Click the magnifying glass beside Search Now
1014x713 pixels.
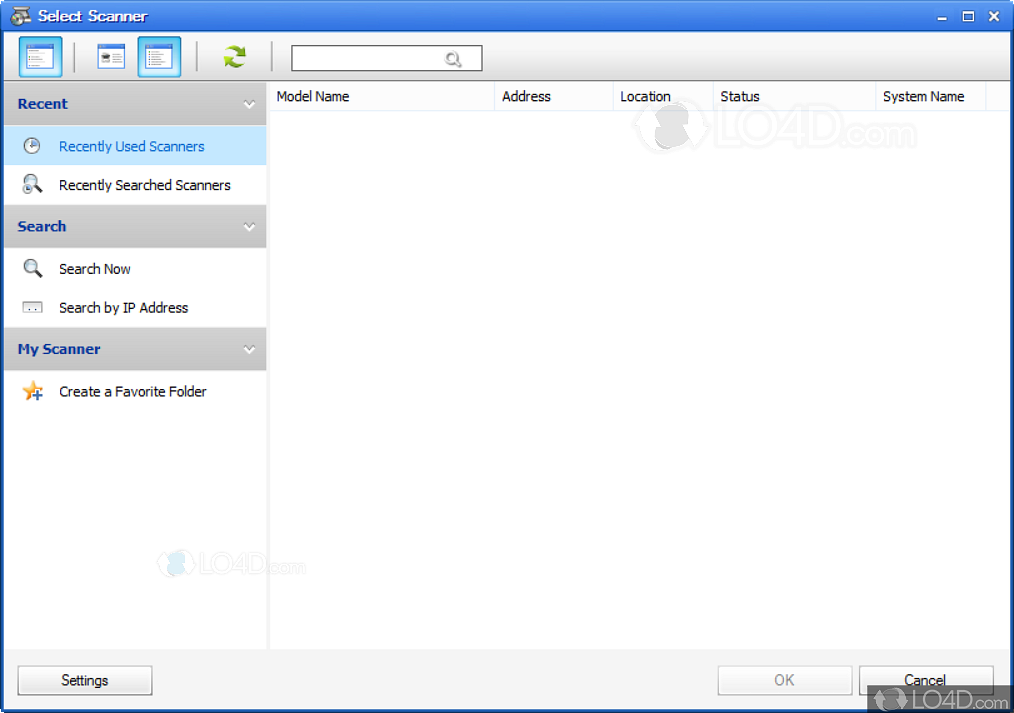point(32,268)
